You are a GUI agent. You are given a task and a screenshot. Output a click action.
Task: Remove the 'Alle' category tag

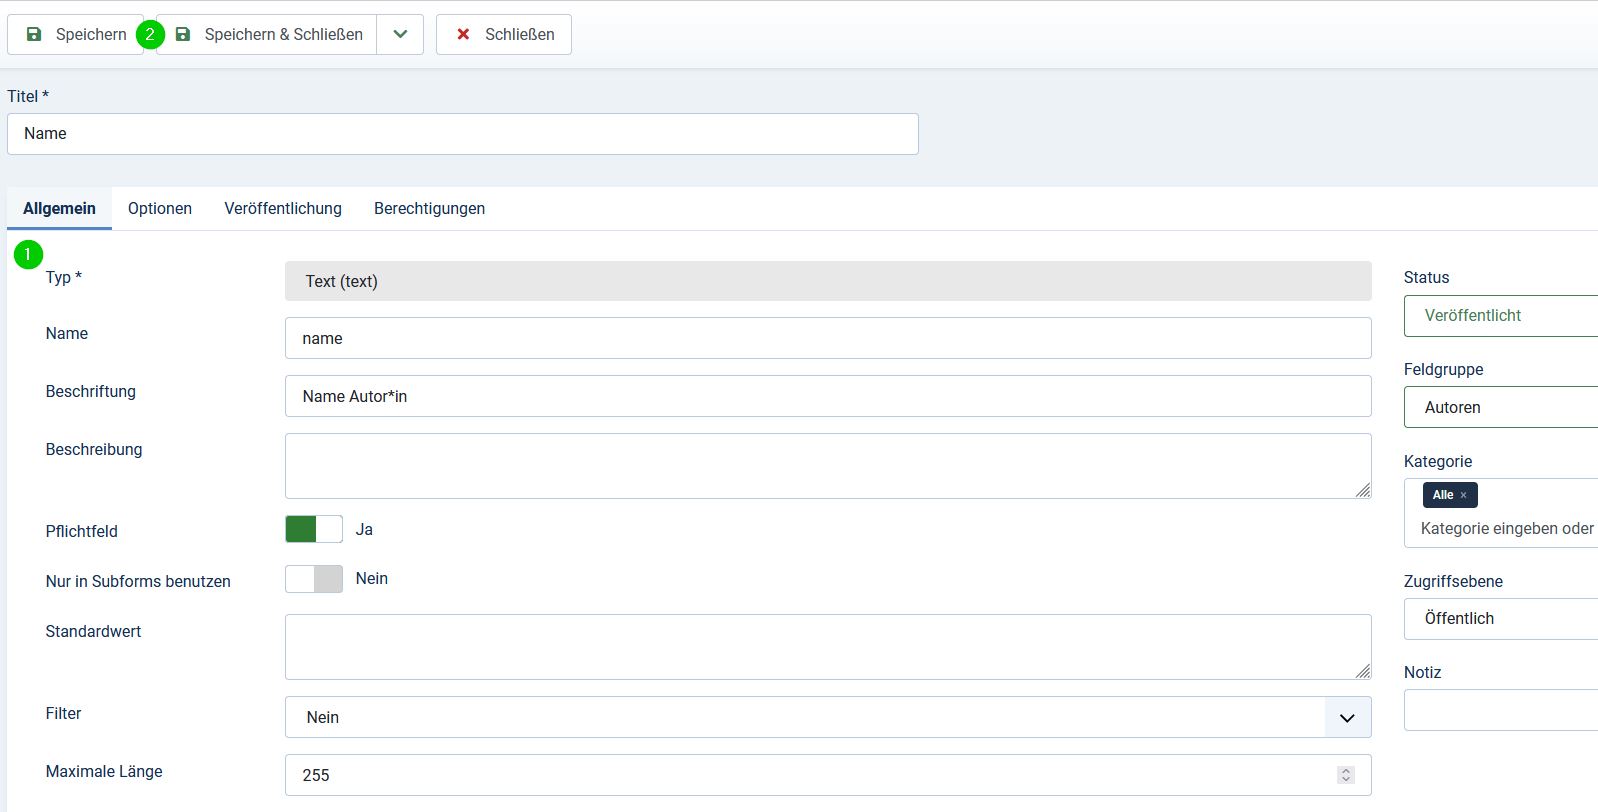1463,495
